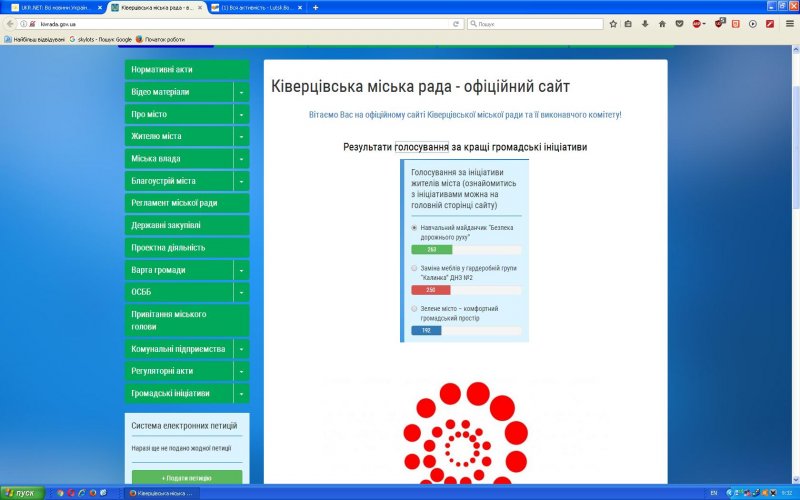The image size is (800, 500).
Task: Click the "Подати петицію" green button
Action: click(186, 478)
